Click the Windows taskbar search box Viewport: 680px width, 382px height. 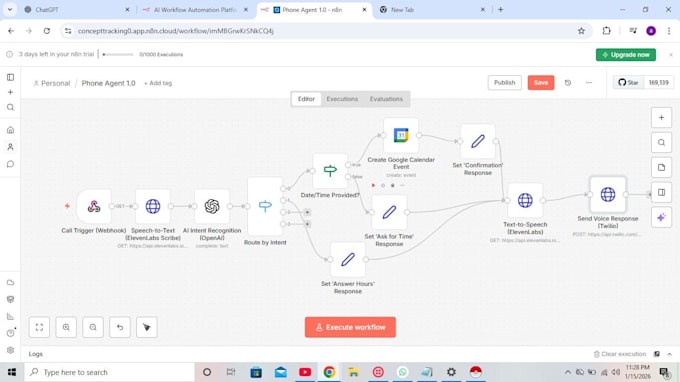point(109,372)
